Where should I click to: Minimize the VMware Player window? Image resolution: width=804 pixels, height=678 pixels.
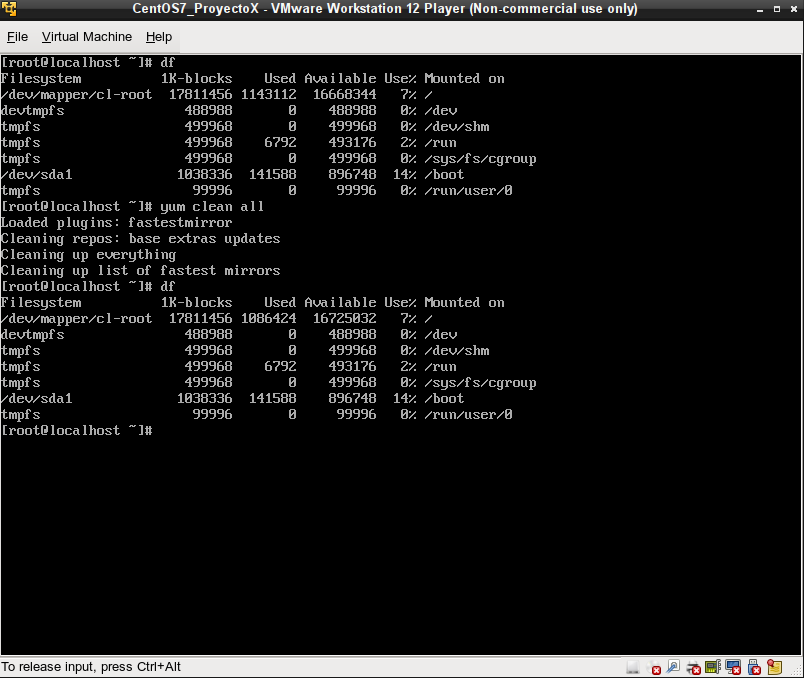(760, 9)
